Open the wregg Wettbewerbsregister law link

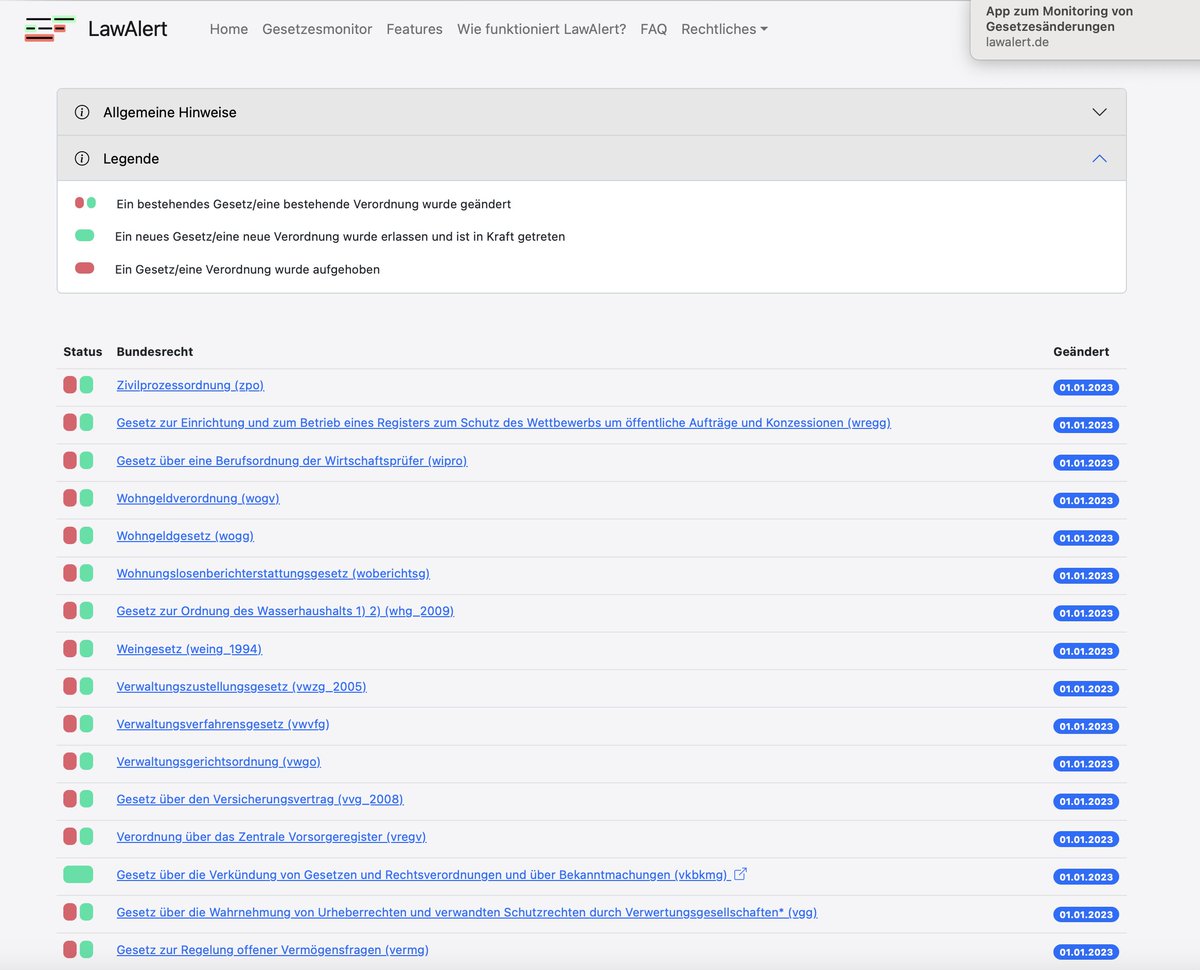pos(504,423)
